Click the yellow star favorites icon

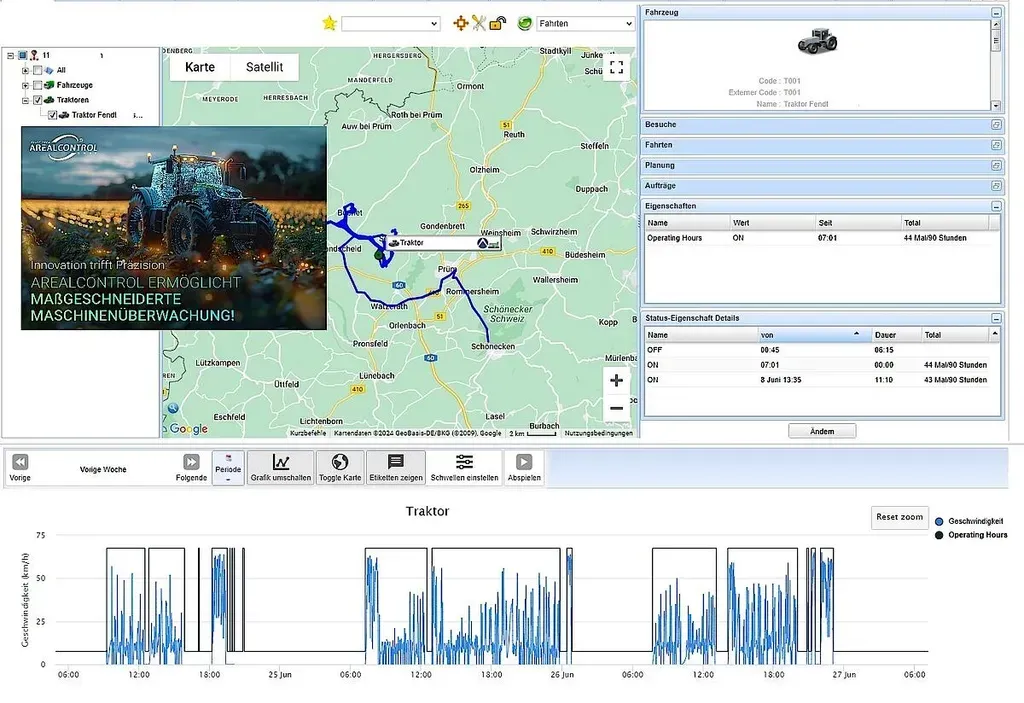(x=329, y=22)
